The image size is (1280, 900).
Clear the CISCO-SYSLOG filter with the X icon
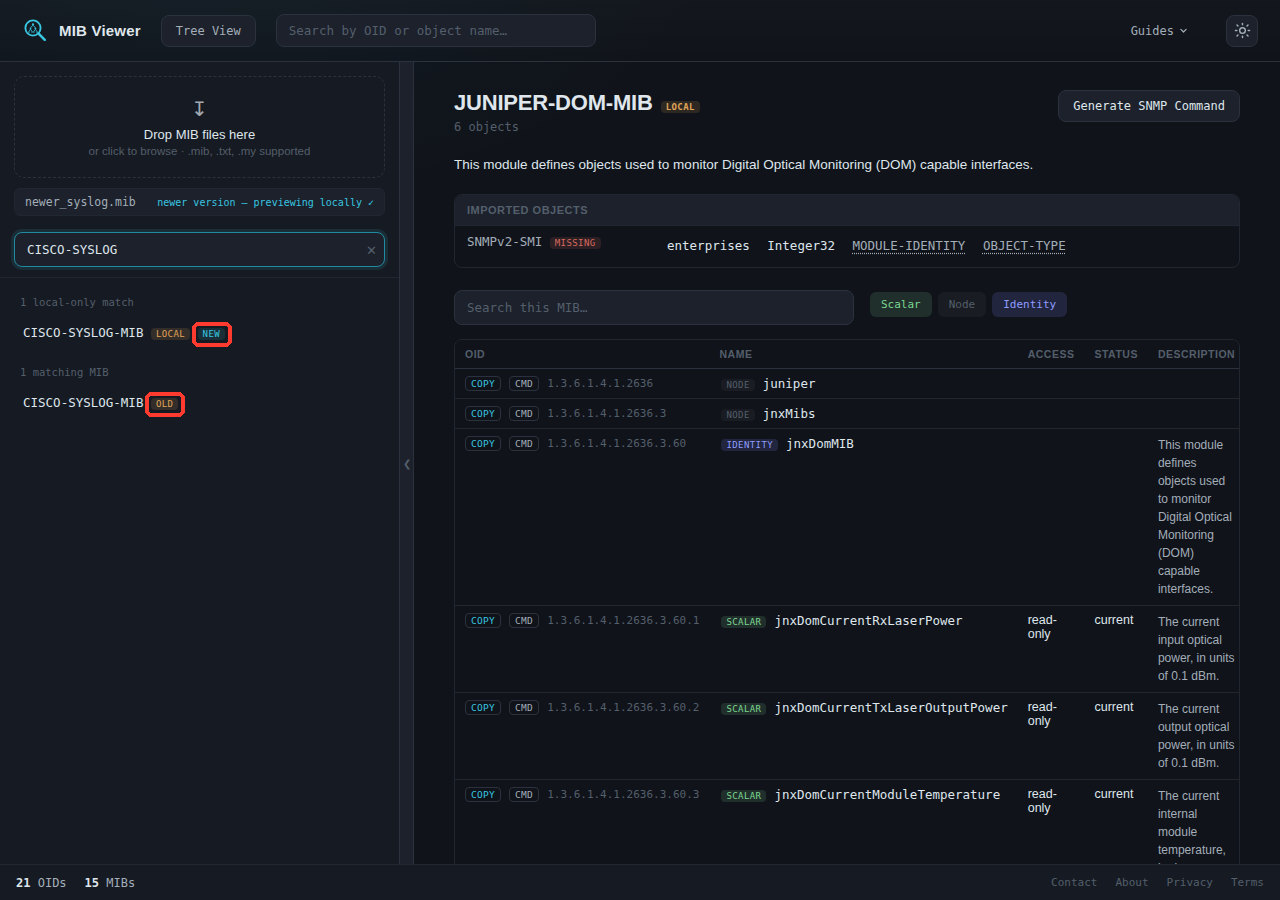click(371, 250)
